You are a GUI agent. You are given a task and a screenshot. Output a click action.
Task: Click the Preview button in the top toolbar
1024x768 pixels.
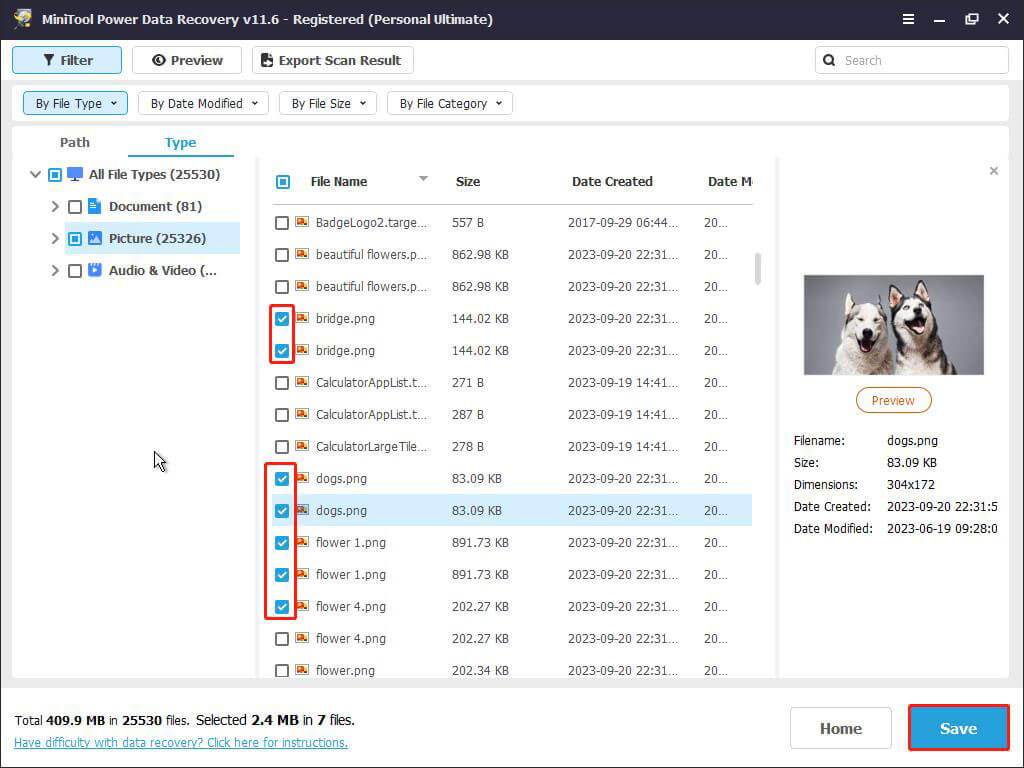click(187, 60)
